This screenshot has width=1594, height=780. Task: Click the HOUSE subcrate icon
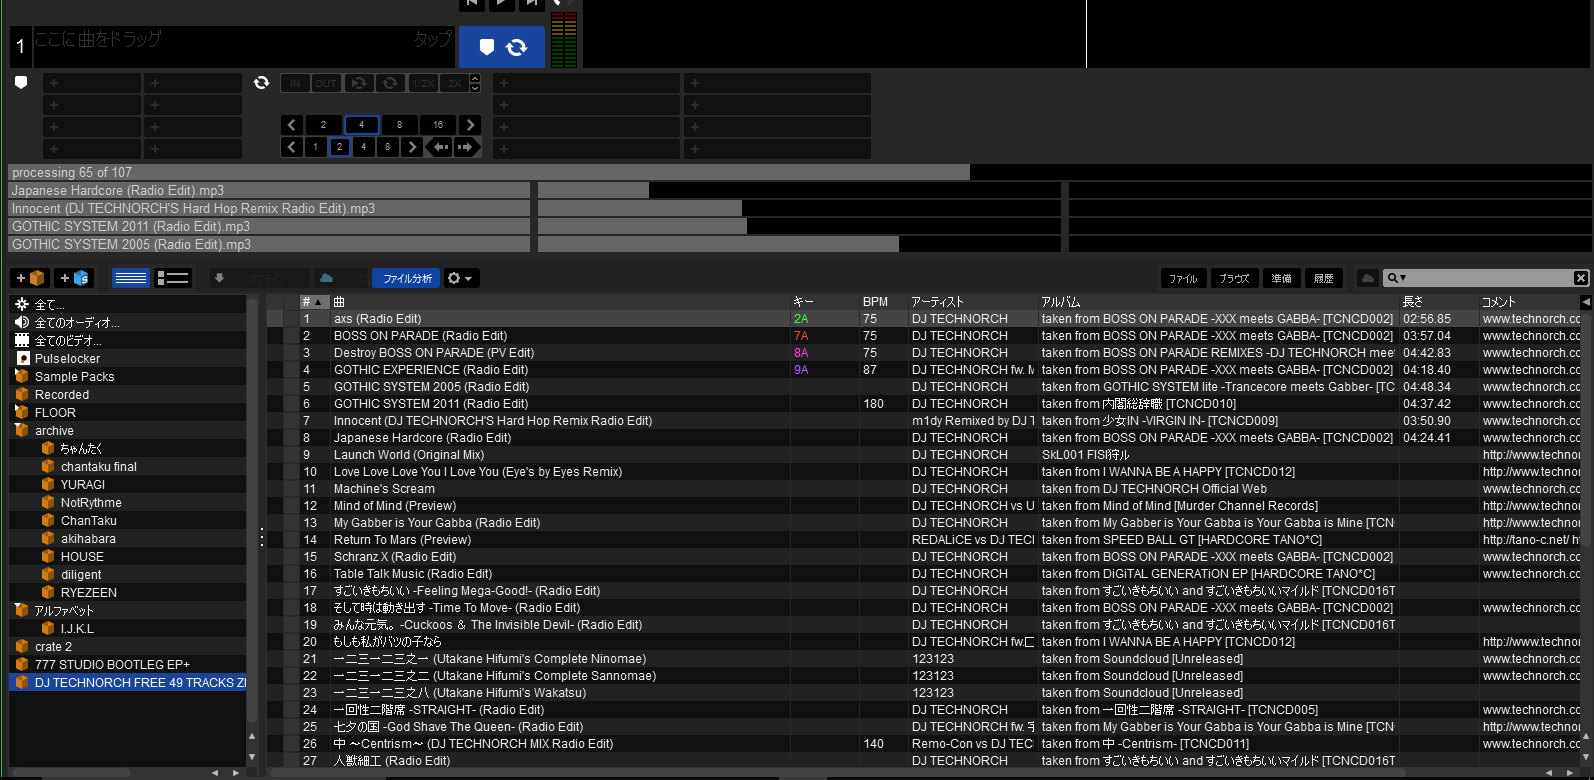coord(47,557)
